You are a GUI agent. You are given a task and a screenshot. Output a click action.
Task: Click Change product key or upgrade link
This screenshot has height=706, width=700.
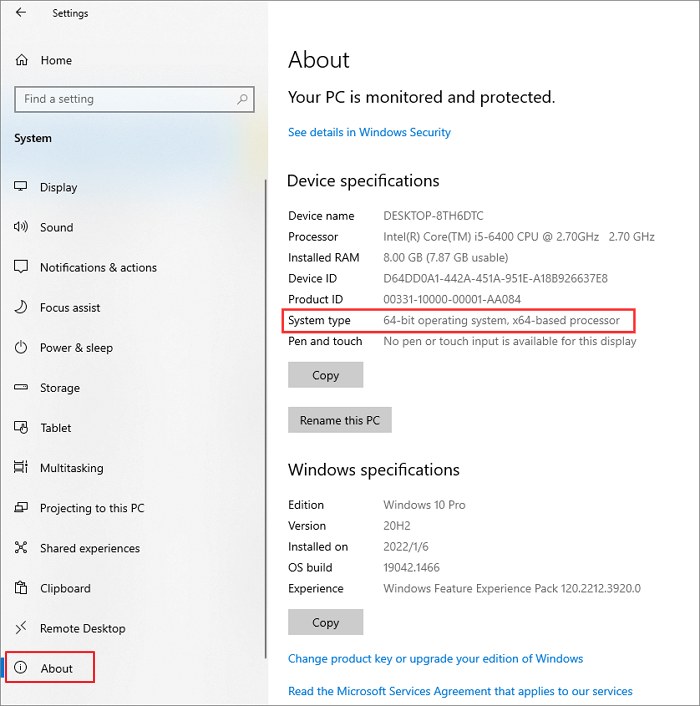tap(435, 659)
